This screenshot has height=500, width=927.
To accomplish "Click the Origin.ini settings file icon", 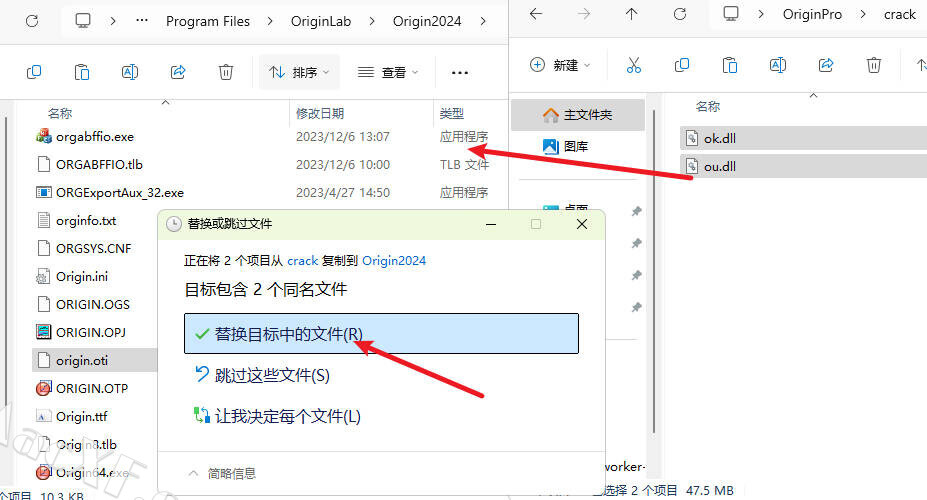I will [x=44, y=277].
